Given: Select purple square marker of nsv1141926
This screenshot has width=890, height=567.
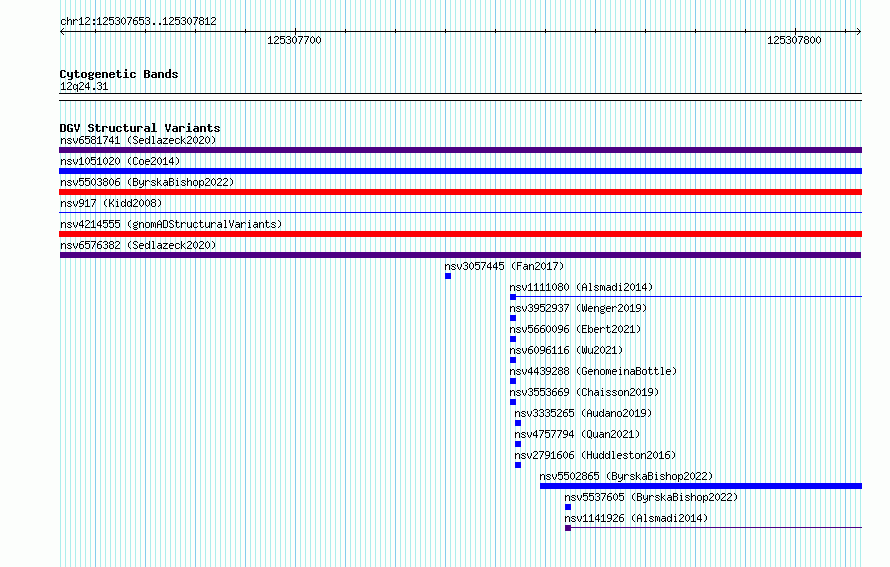Looking at the screenshot, I should 568,528.
